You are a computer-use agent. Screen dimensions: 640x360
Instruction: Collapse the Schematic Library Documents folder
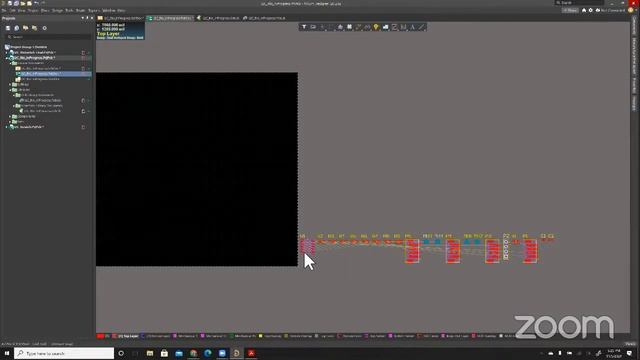point(14,106)
